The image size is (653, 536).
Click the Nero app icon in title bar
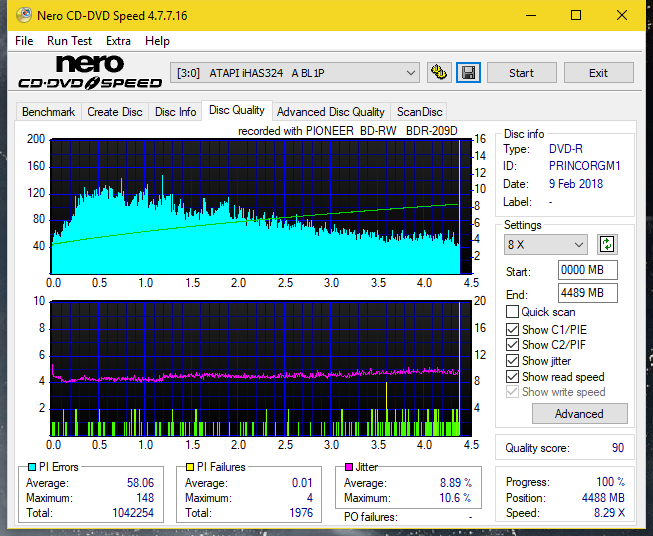[x=24, y=15]
